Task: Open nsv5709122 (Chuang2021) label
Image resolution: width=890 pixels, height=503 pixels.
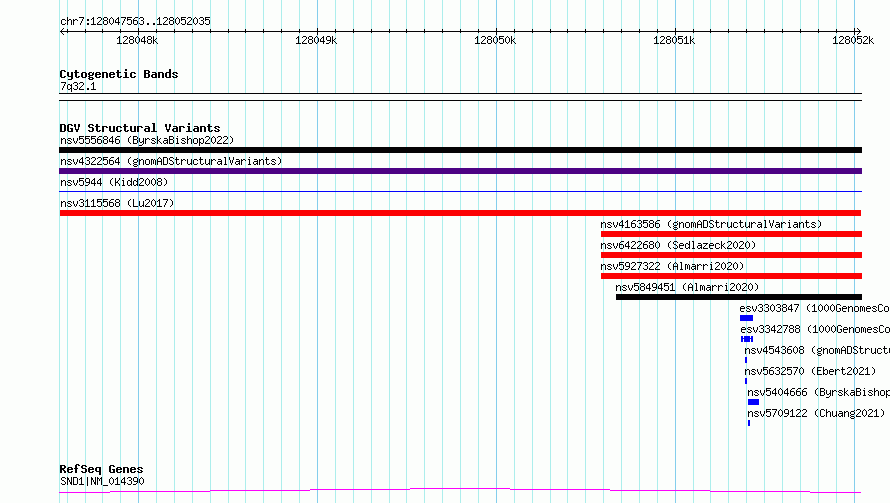Action: (x=816, y=413)
